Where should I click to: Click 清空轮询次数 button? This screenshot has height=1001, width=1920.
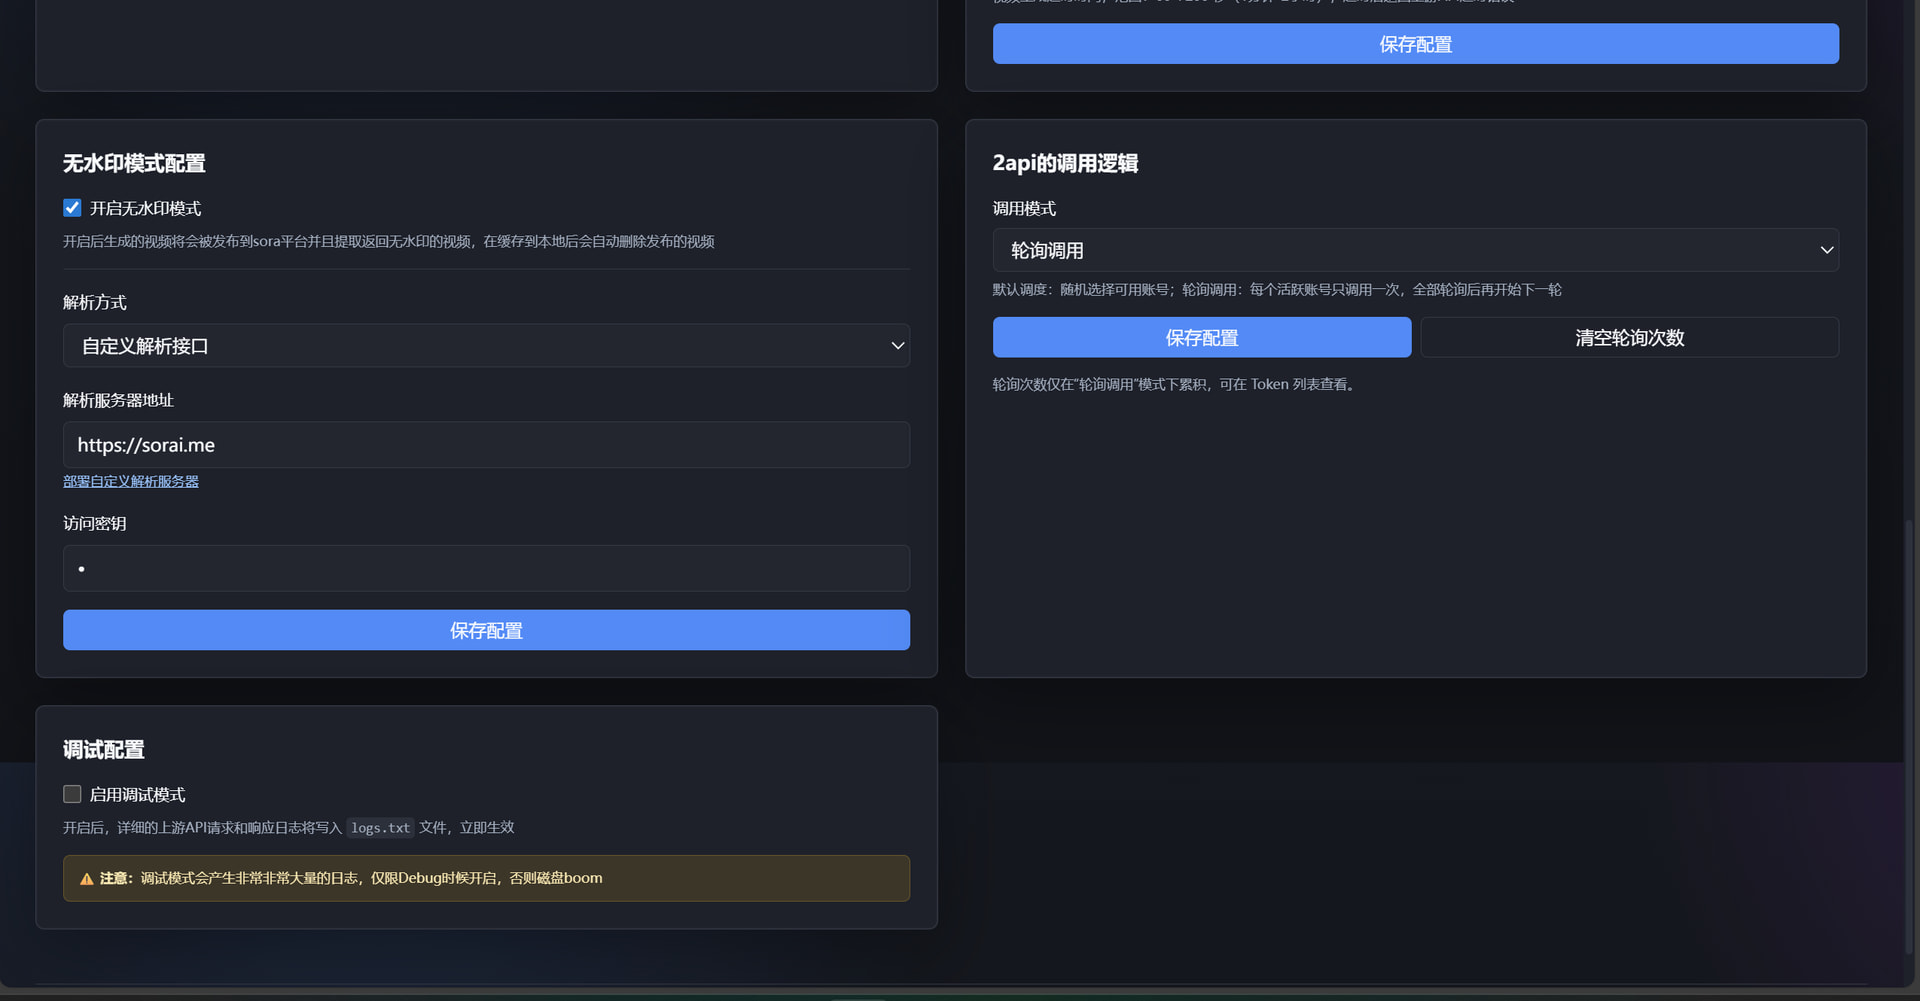pyautogui.click(x=1629, y=338)
